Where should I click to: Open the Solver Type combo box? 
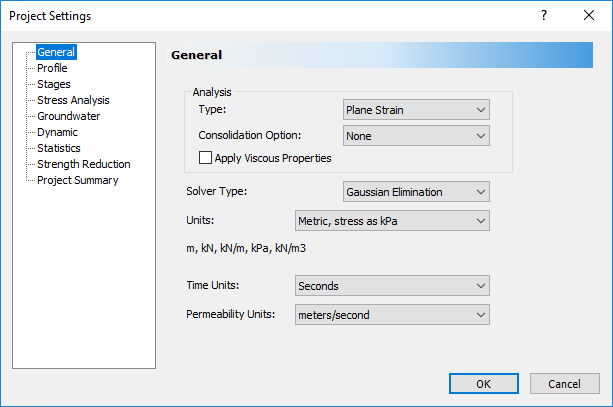click(415, 191)
